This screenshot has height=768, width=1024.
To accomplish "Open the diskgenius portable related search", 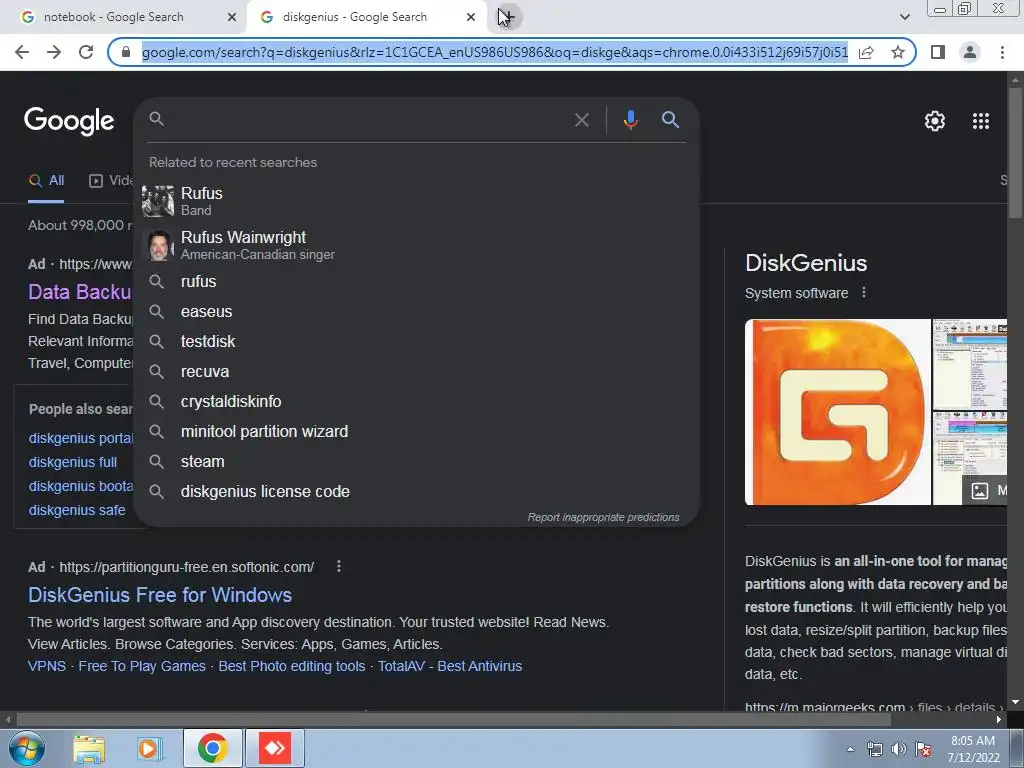I will click(81, 438).
